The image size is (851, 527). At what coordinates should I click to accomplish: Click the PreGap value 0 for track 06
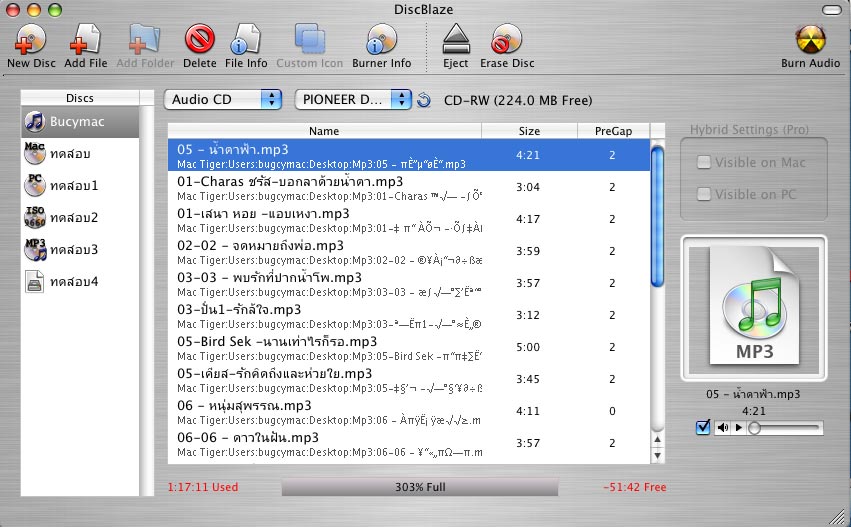pyautogui.click(x=612, y=411)
